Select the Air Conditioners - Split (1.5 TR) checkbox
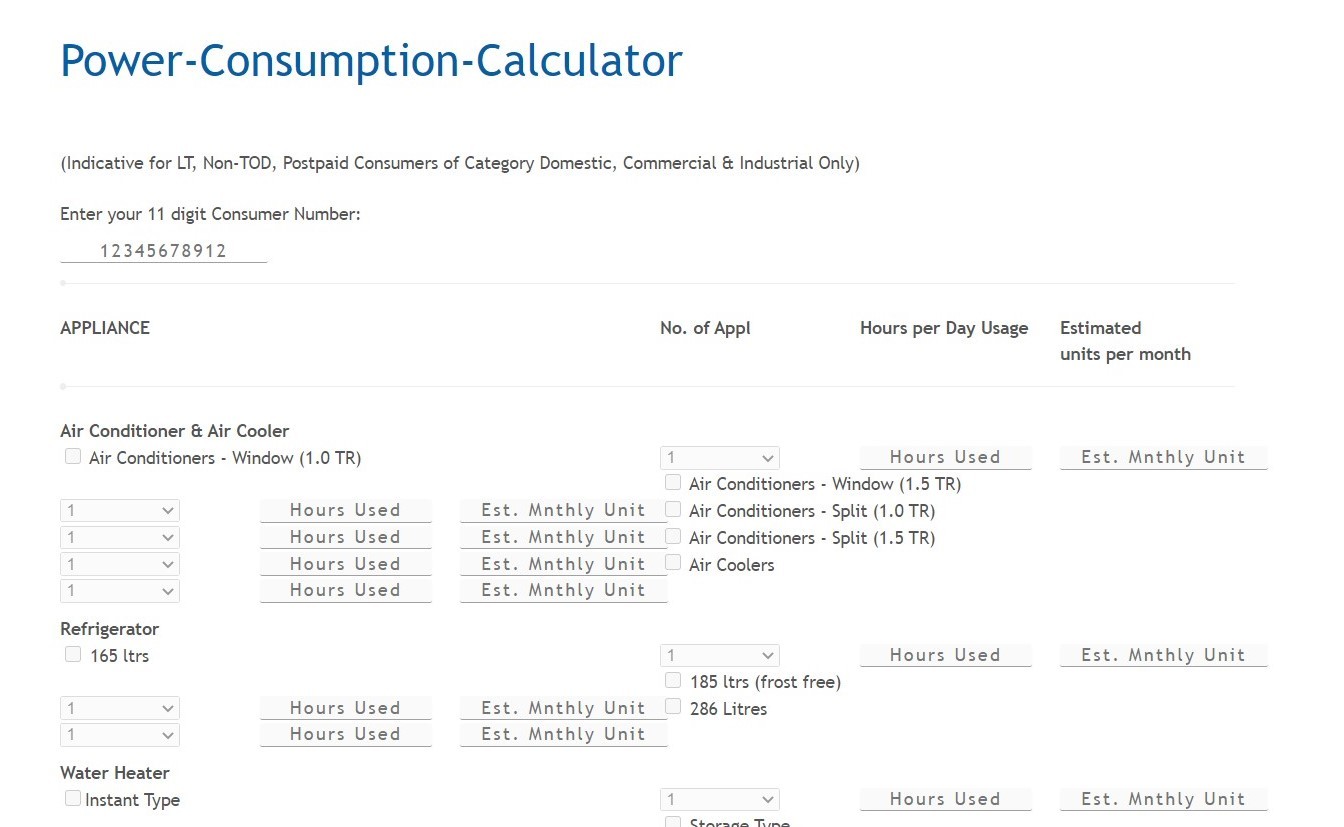The image size is (1344, 827). [x=673, y=536]
